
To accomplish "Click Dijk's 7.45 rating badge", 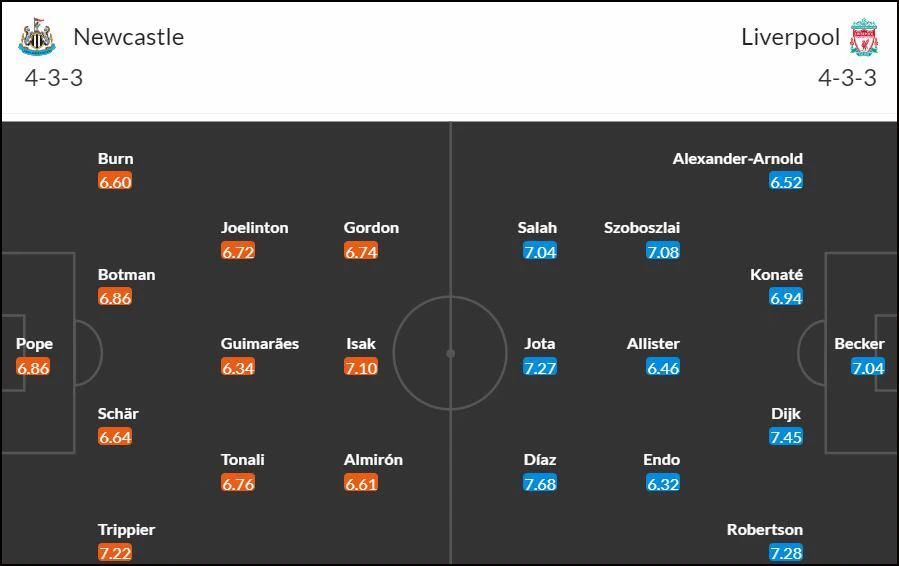I will click(786, 437).
